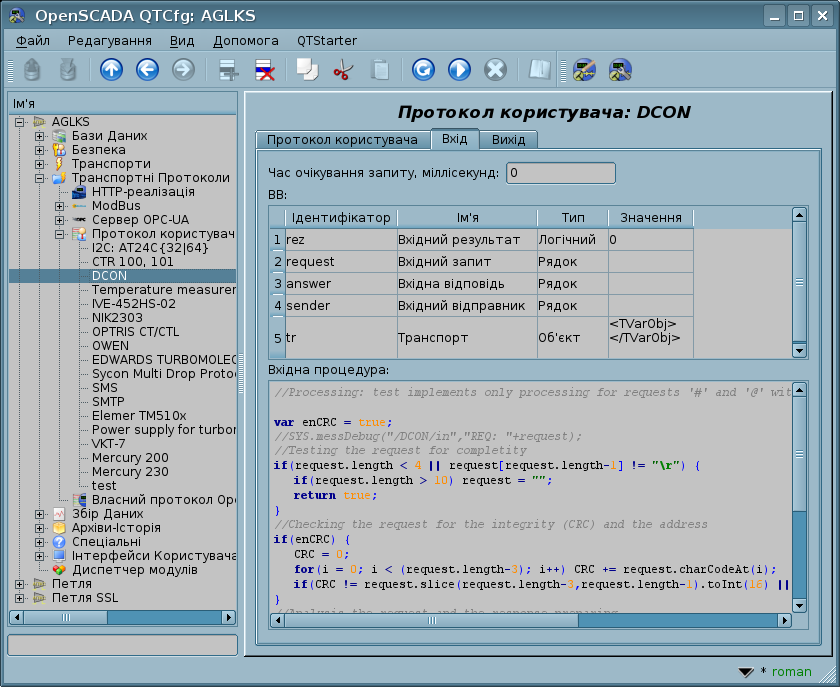Click the Cut scissors icon

(x=343, y=69)
